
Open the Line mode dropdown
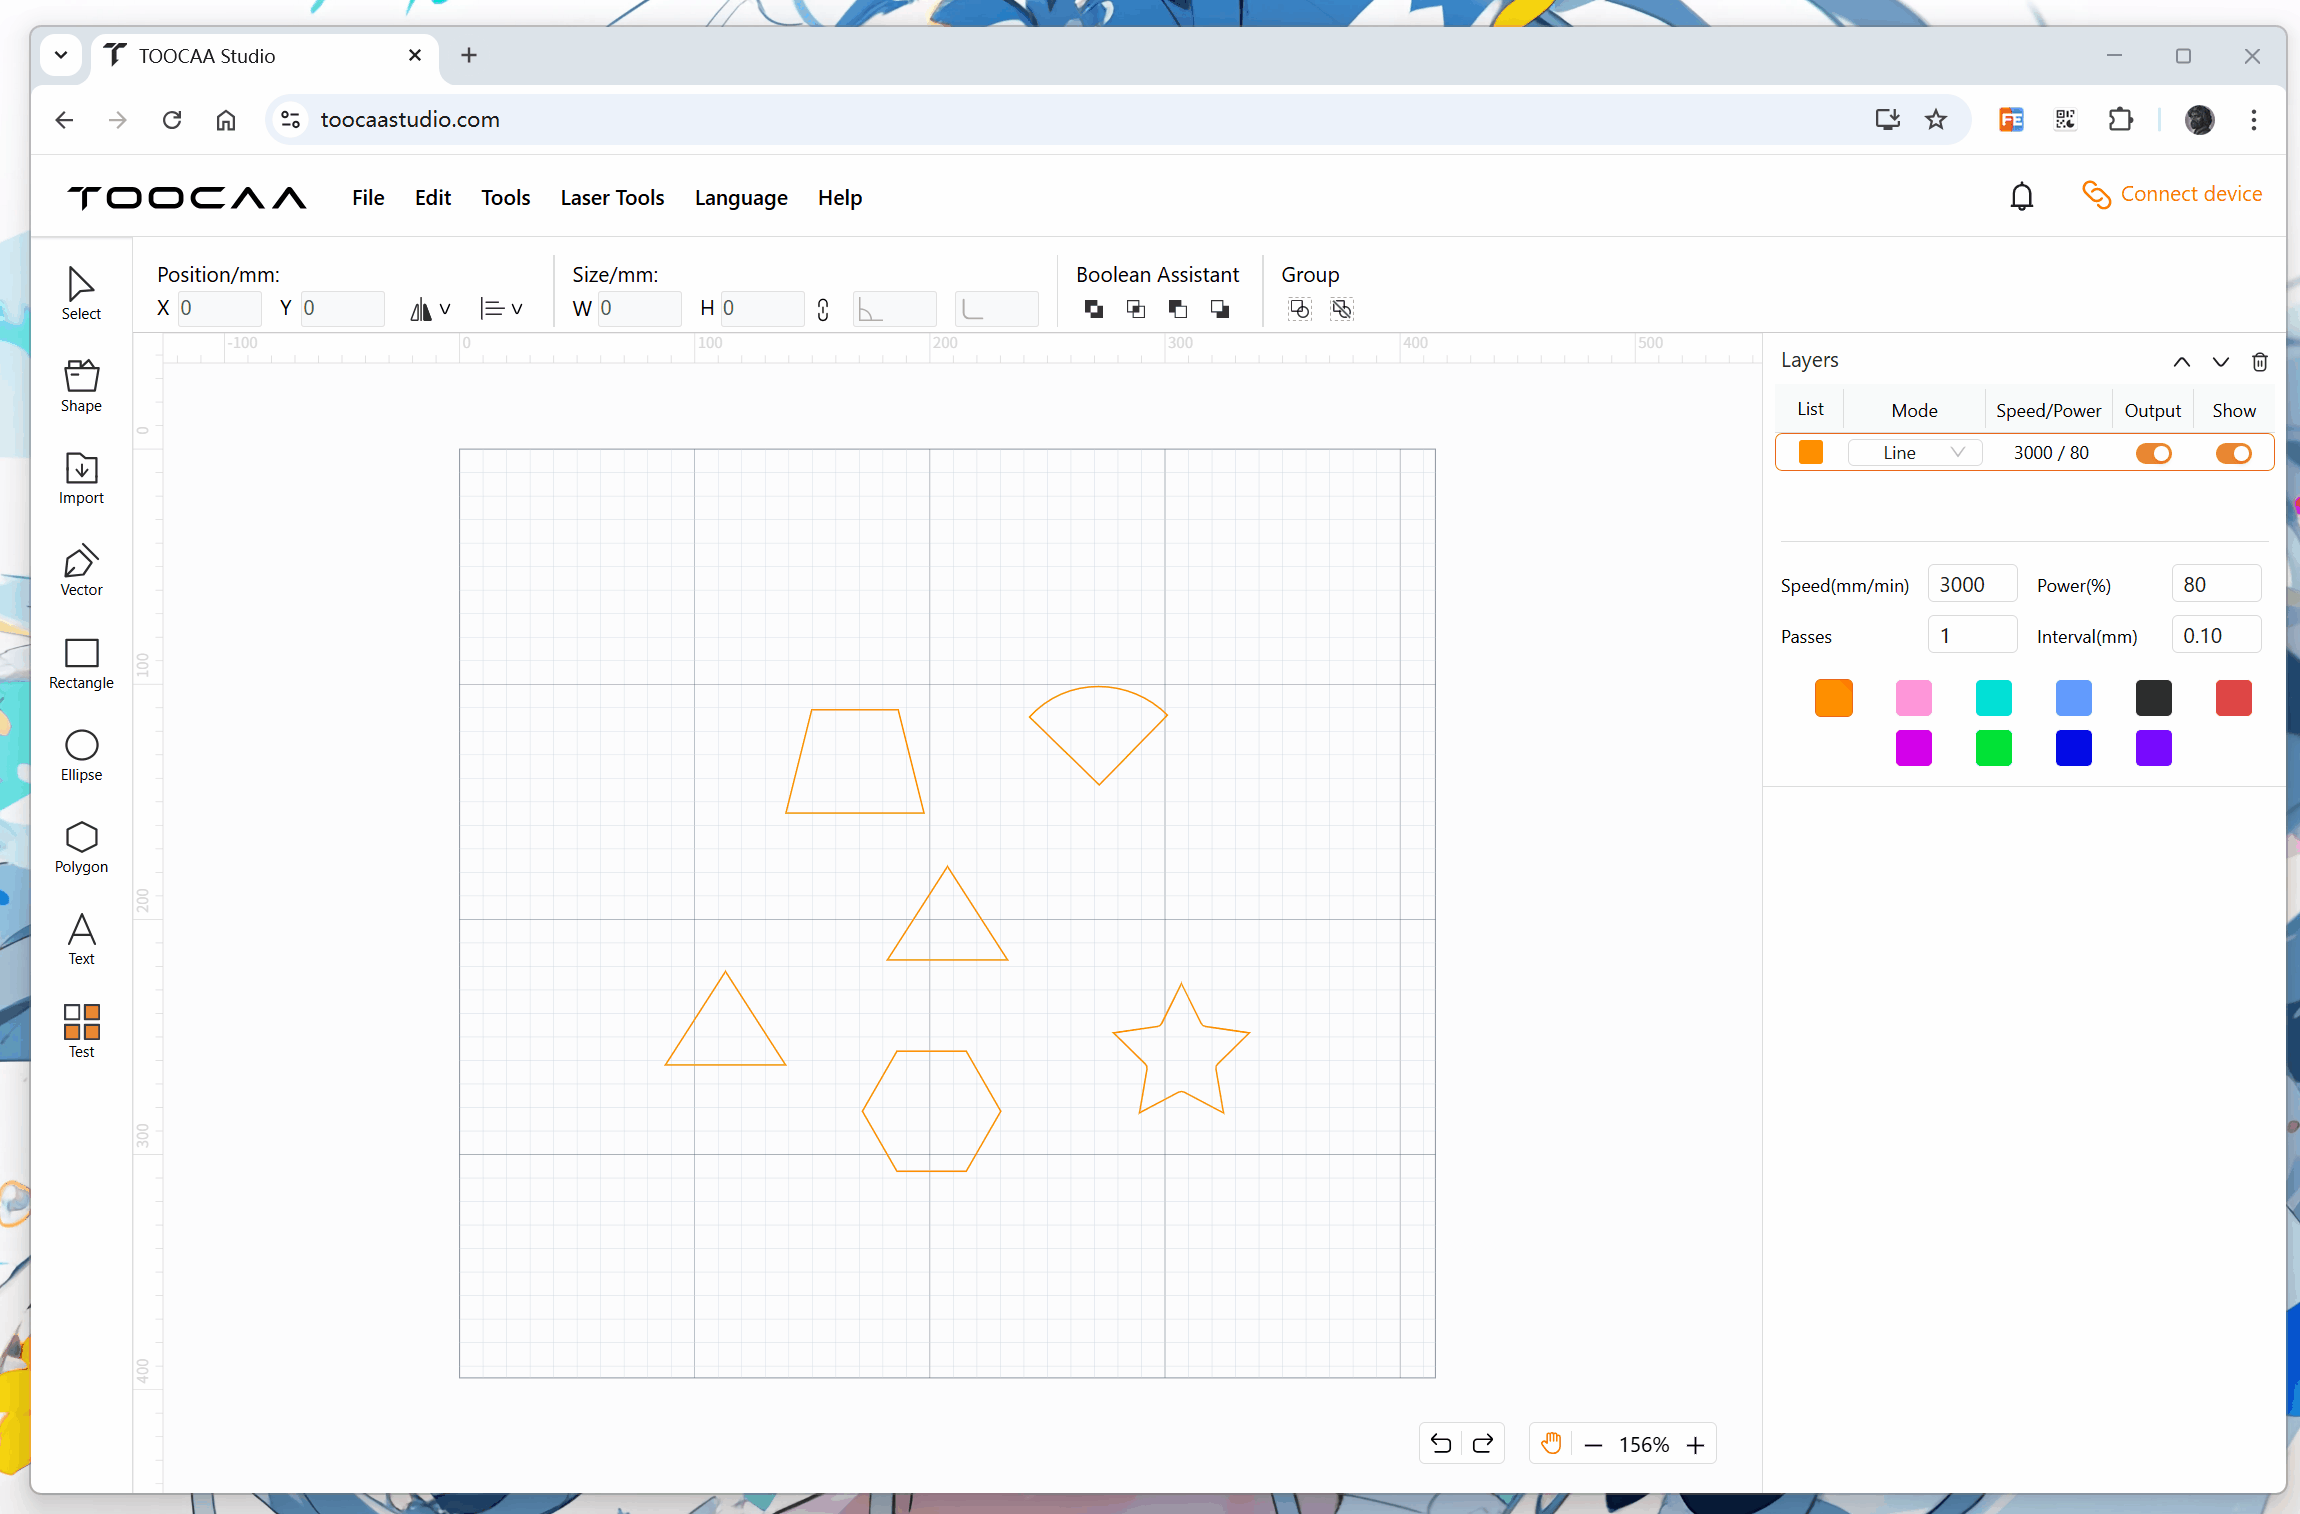[1914, 453]
